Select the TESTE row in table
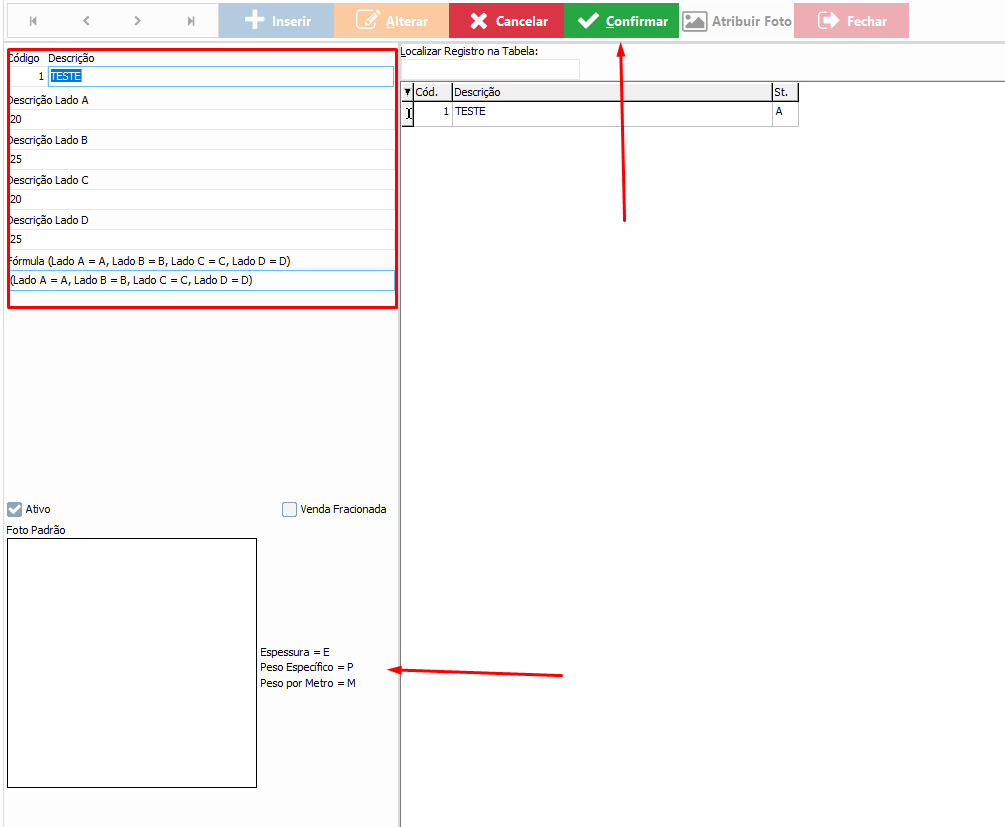The width and height of the screenshot is (1005, 827). 610,113
